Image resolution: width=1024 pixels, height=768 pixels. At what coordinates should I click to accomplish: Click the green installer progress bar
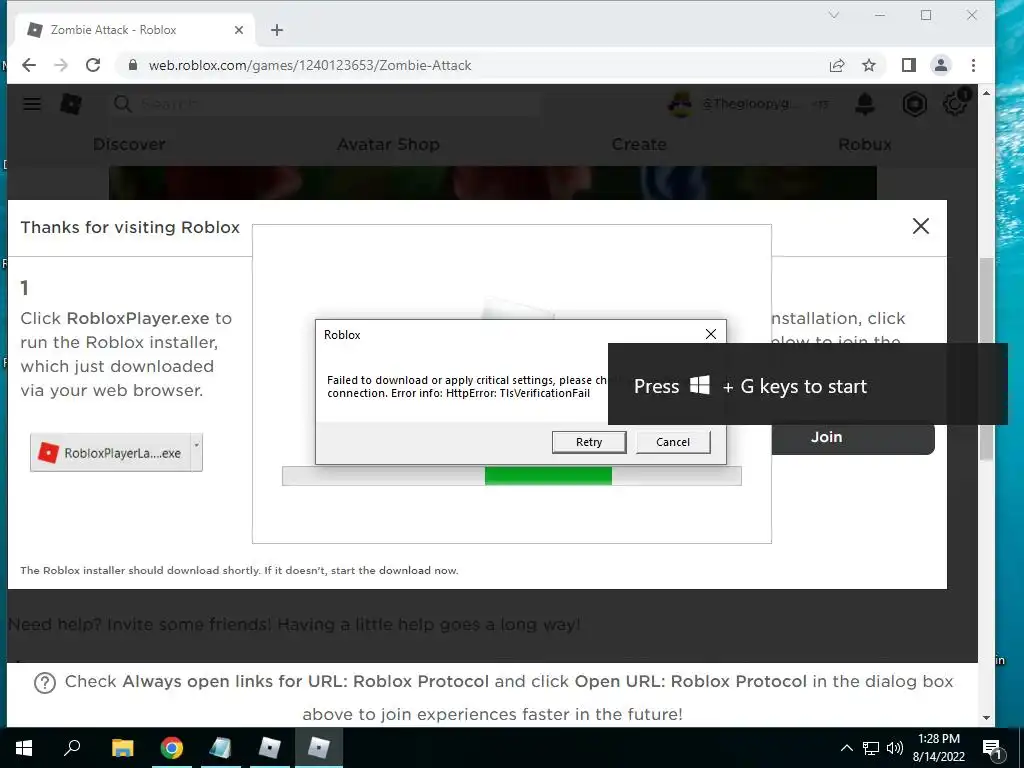pos(548,476)
